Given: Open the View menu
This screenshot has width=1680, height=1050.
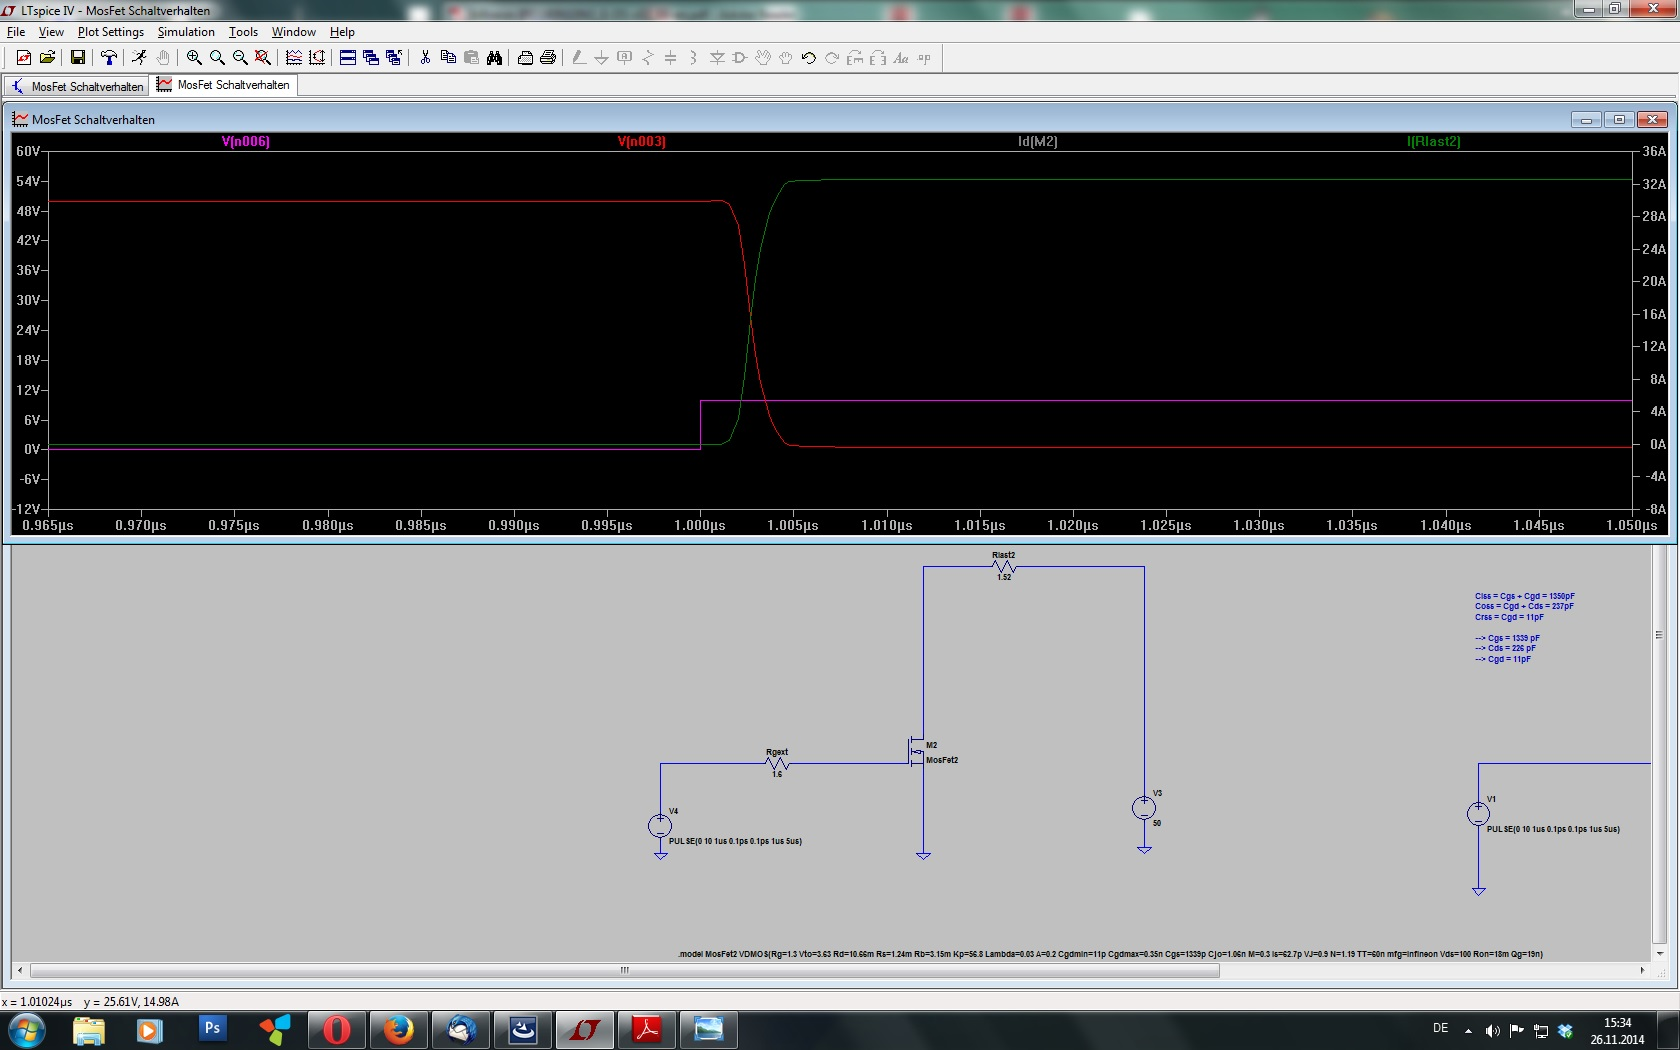Looking at the screenshot, I should point(51,32).
